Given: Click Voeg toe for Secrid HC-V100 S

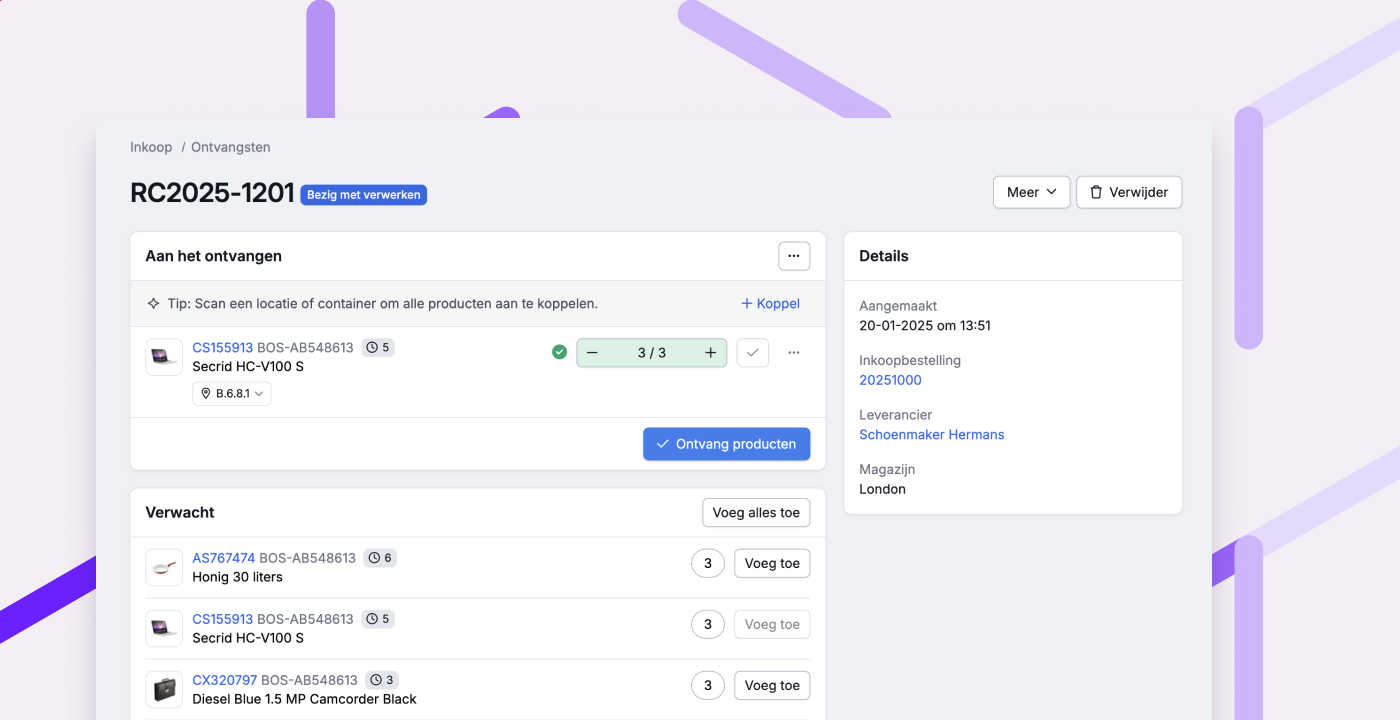Looking at the screenshot, I should point(772,625).
